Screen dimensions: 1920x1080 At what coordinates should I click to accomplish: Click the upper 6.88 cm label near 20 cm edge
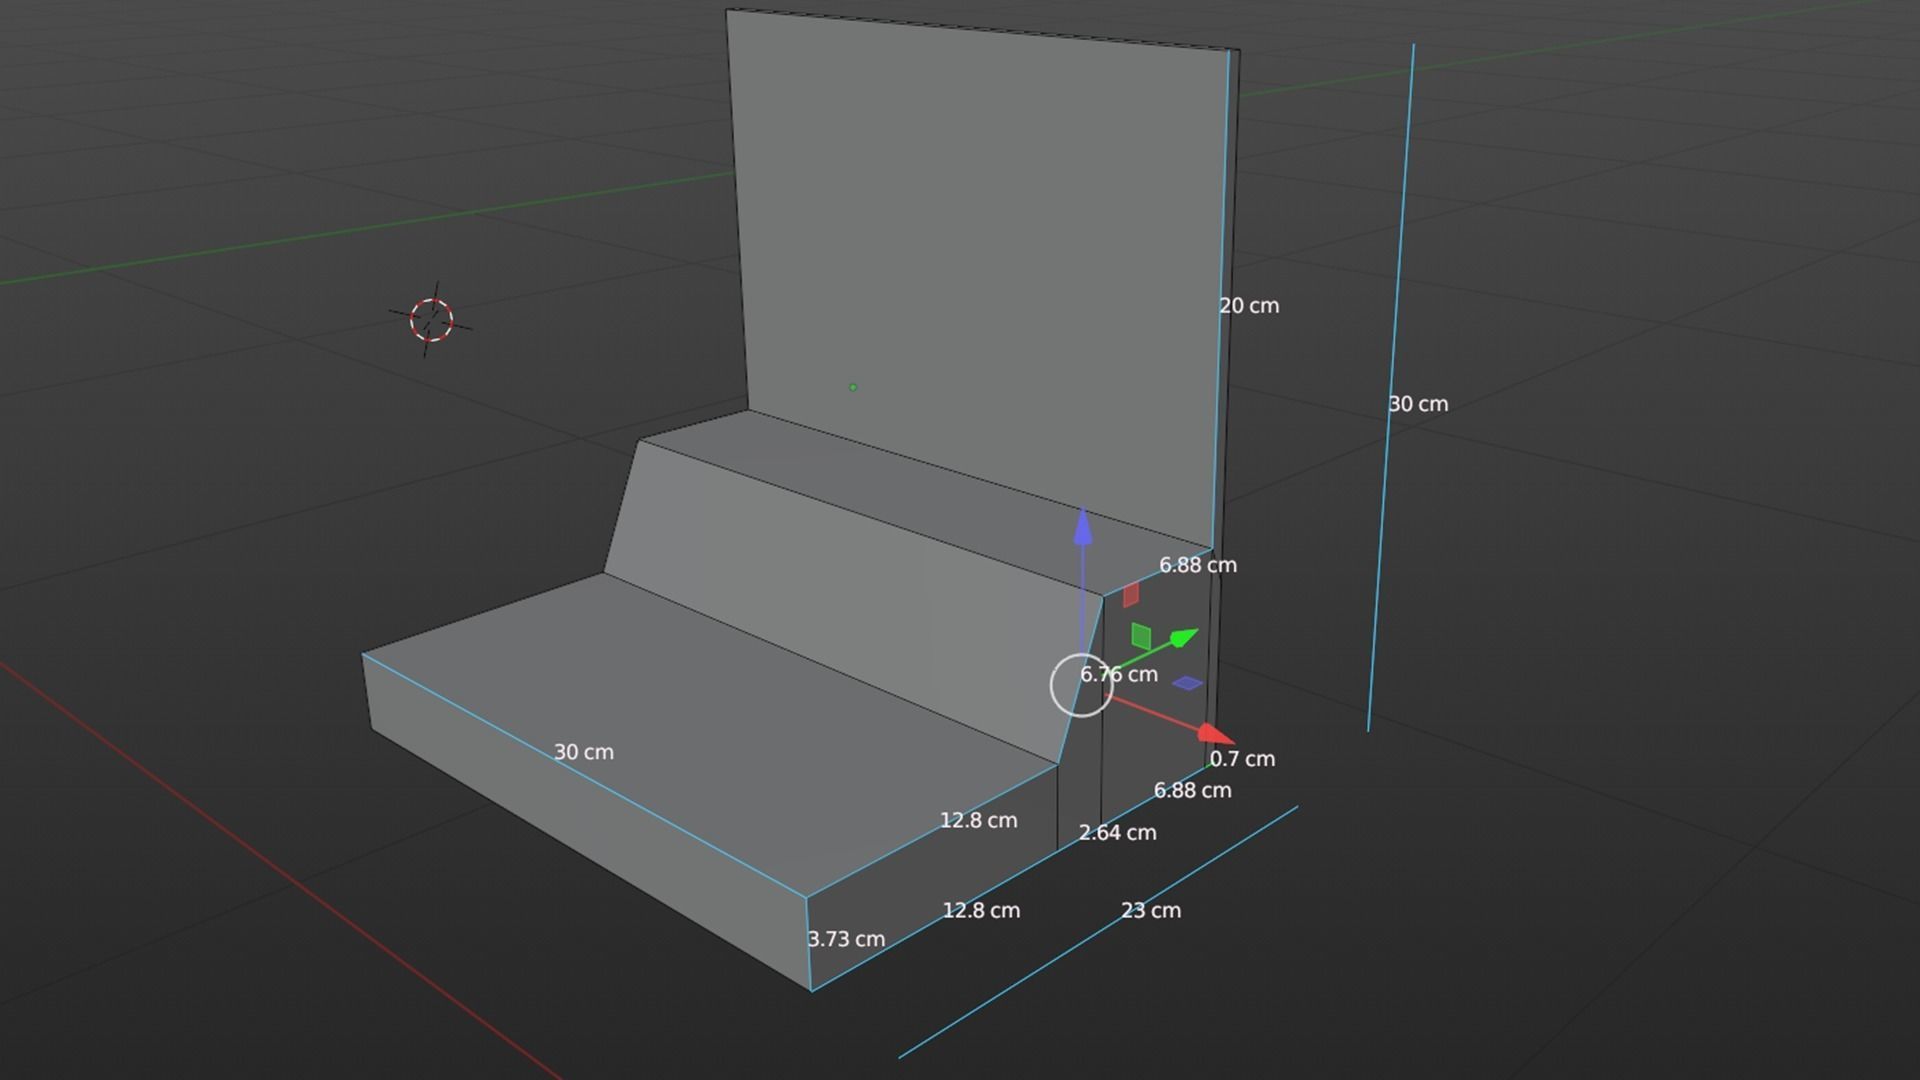pos(1198,565)
